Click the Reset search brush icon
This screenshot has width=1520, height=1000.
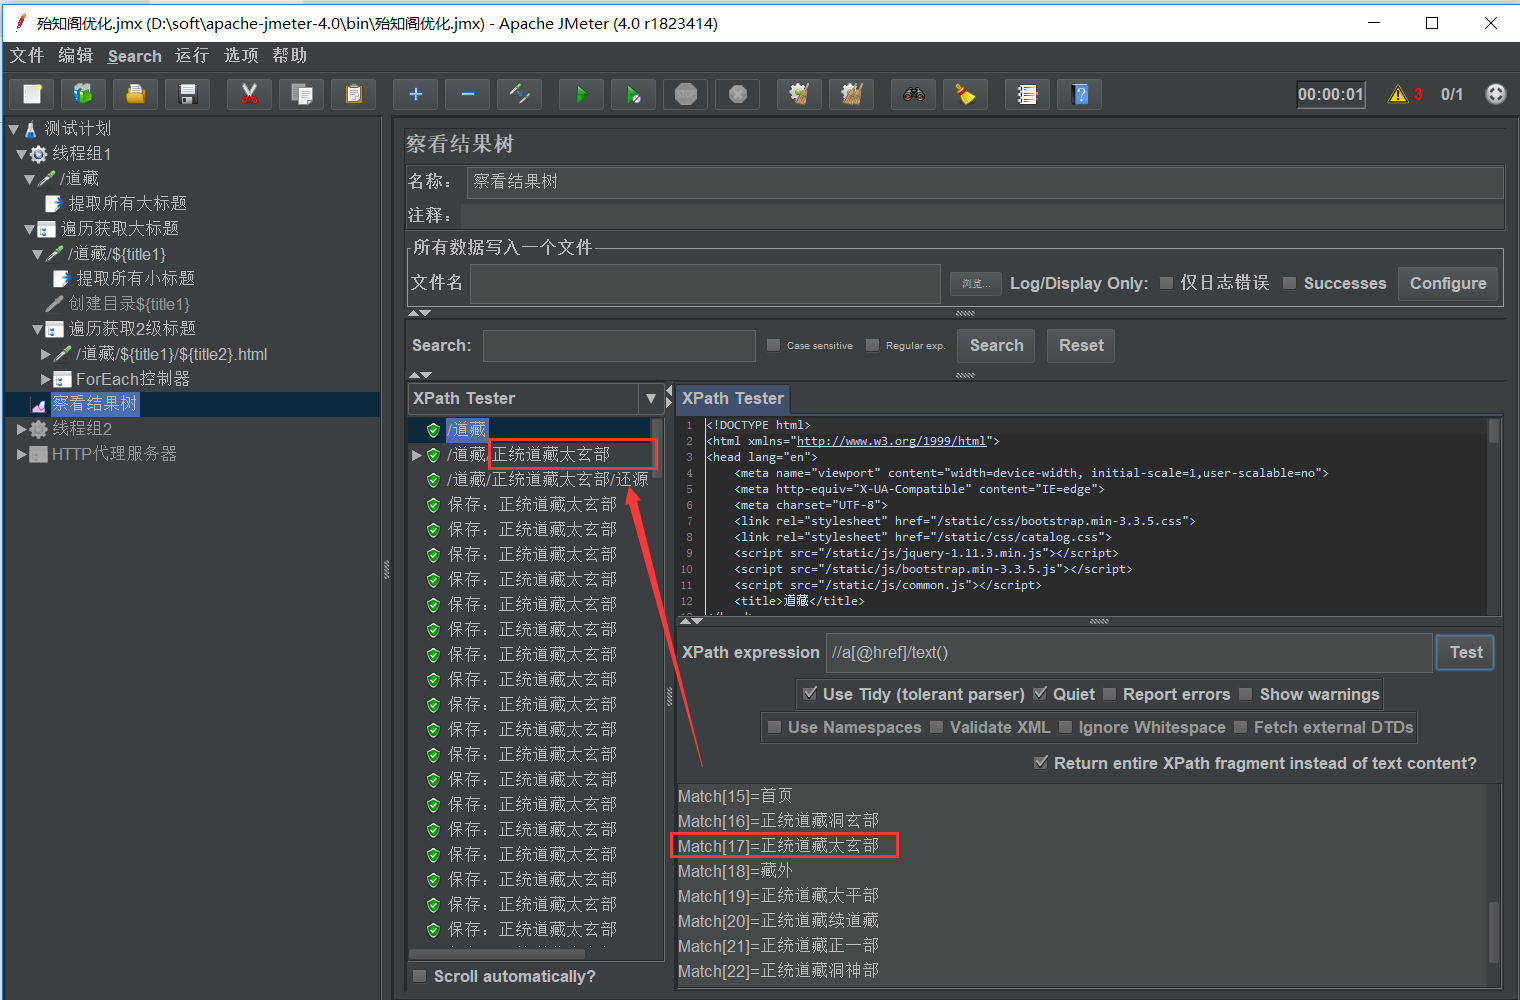pyautogui.click(x=965, y=94)
